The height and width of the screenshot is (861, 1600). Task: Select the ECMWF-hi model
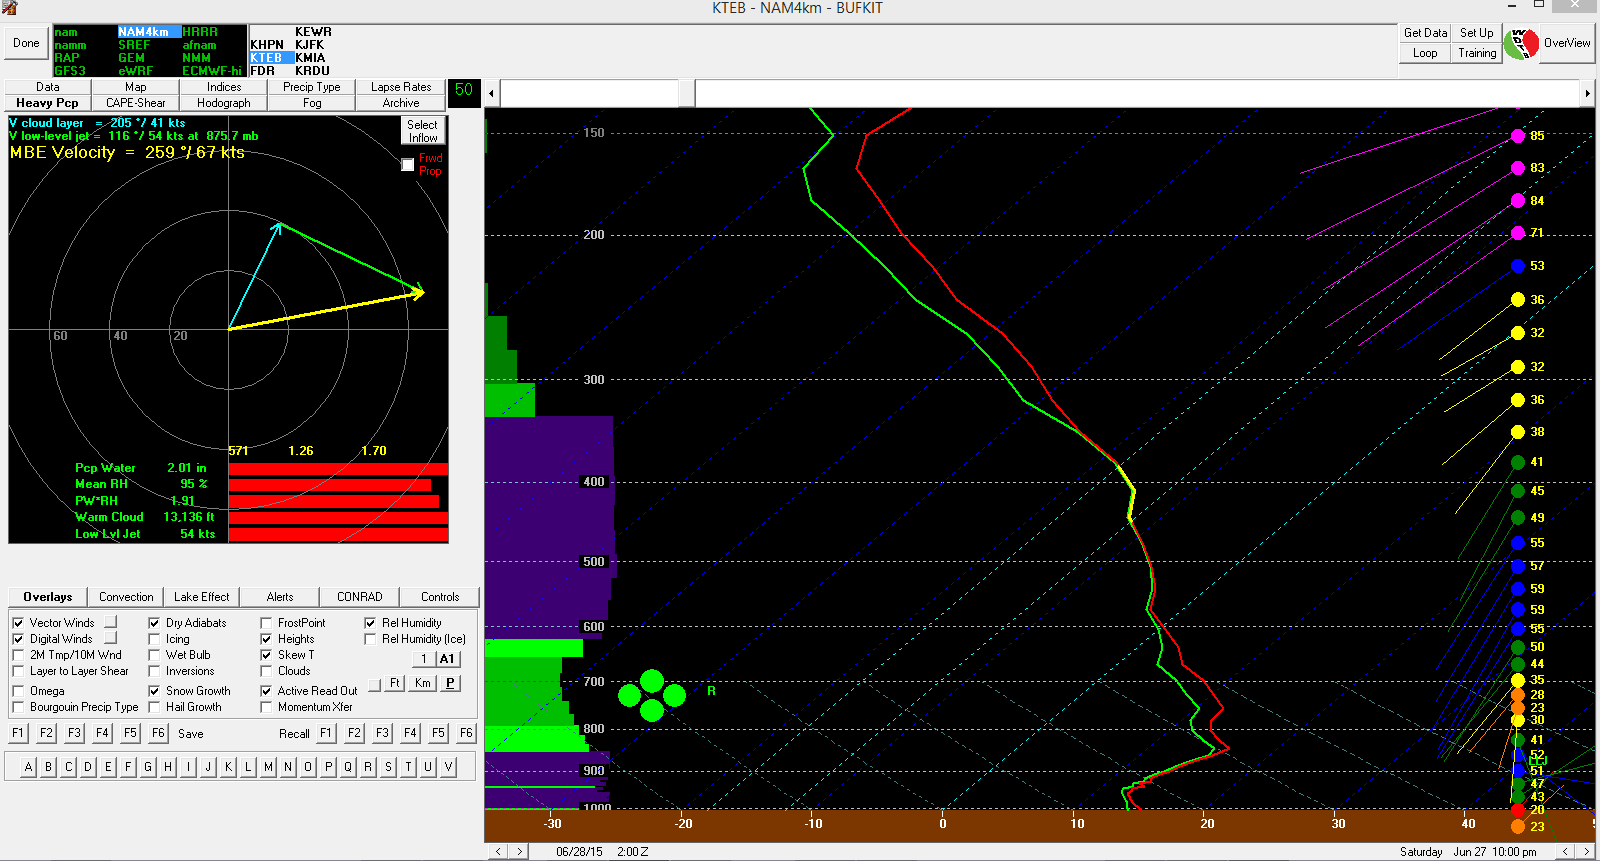(x=212, y=71)
